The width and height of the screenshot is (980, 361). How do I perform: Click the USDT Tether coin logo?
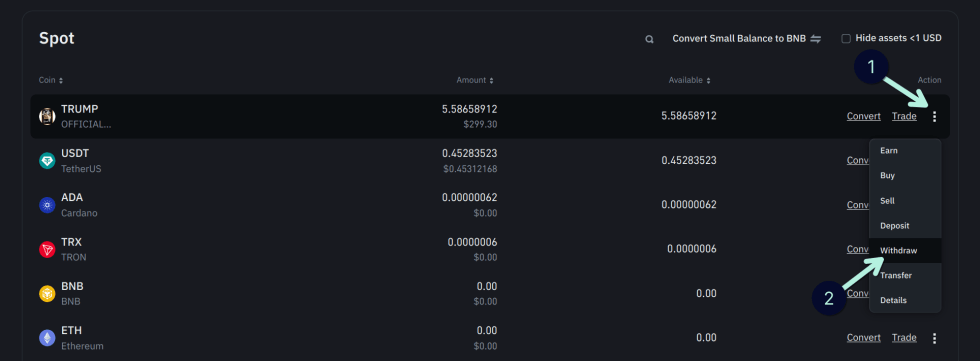click(x=47, y=161)
